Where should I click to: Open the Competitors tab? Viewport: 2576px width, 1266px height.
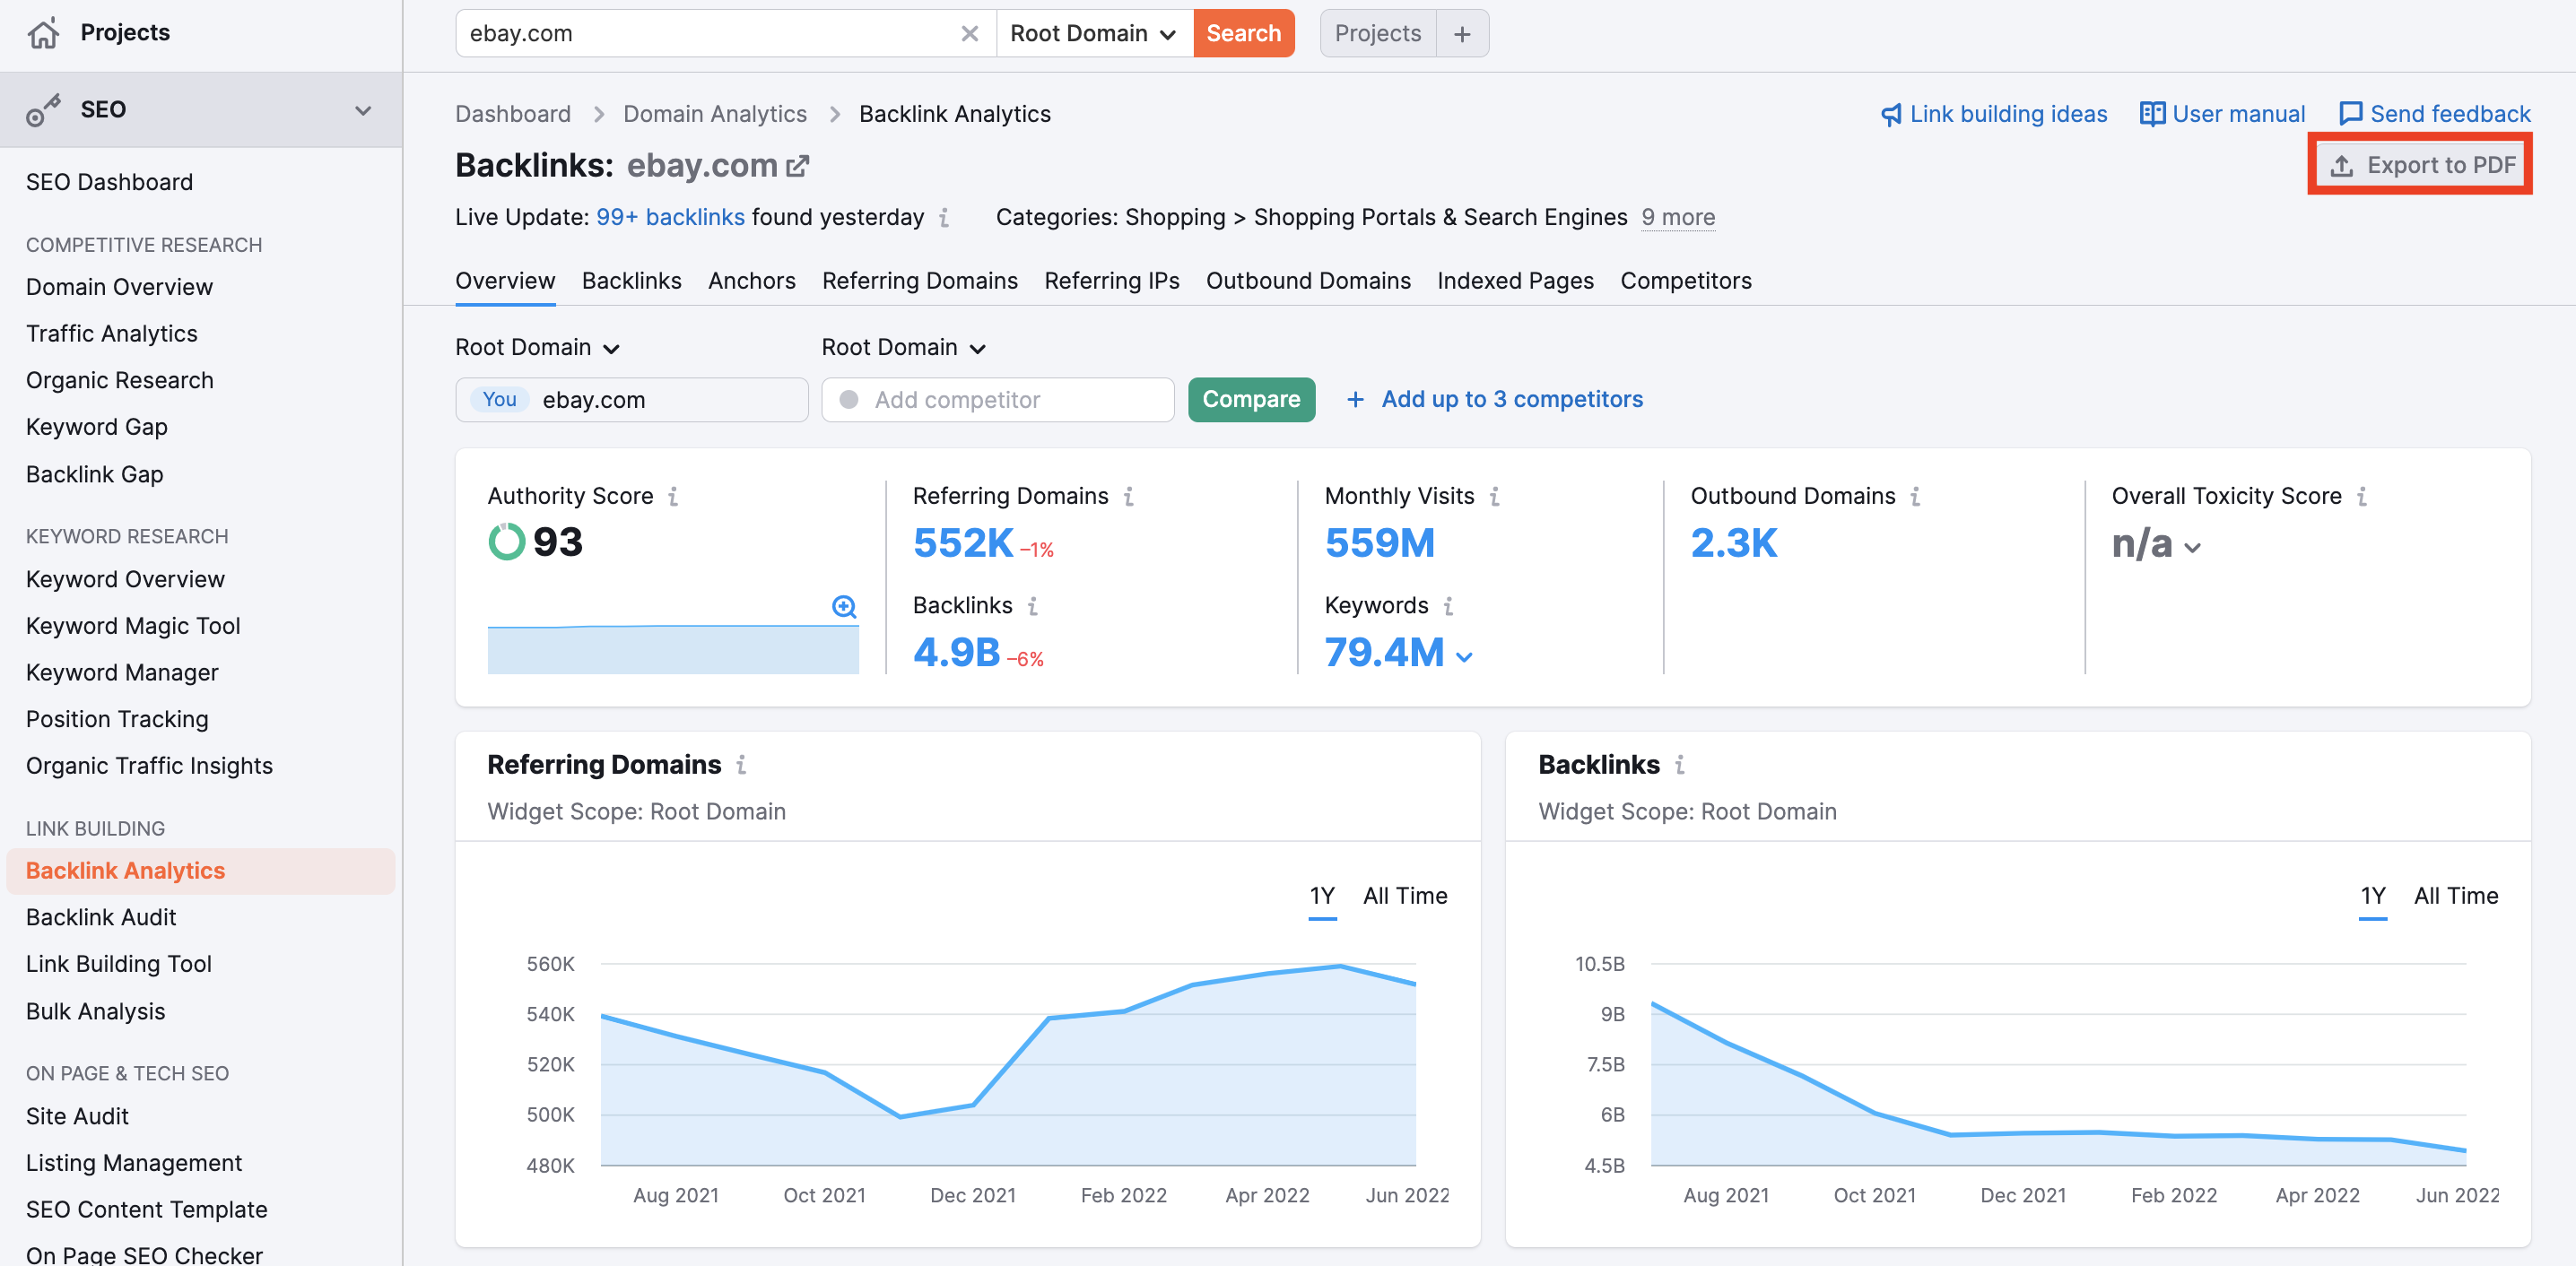click(1685, 282)
